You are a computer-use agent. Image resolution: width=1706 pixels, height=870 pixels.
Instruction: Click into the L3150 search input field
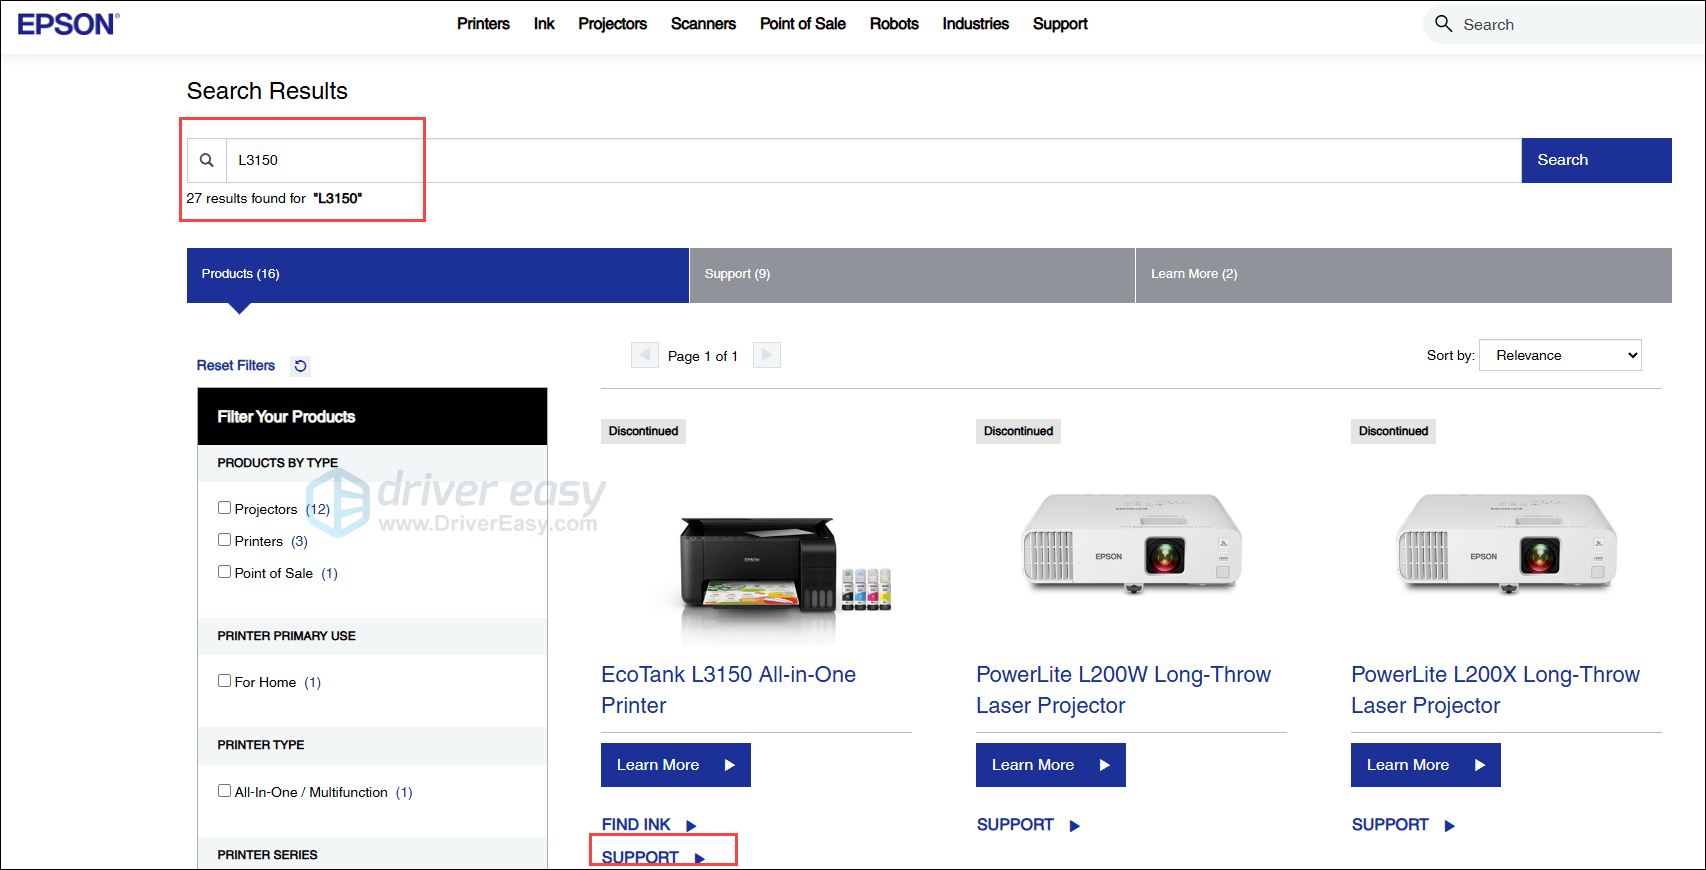870,160
